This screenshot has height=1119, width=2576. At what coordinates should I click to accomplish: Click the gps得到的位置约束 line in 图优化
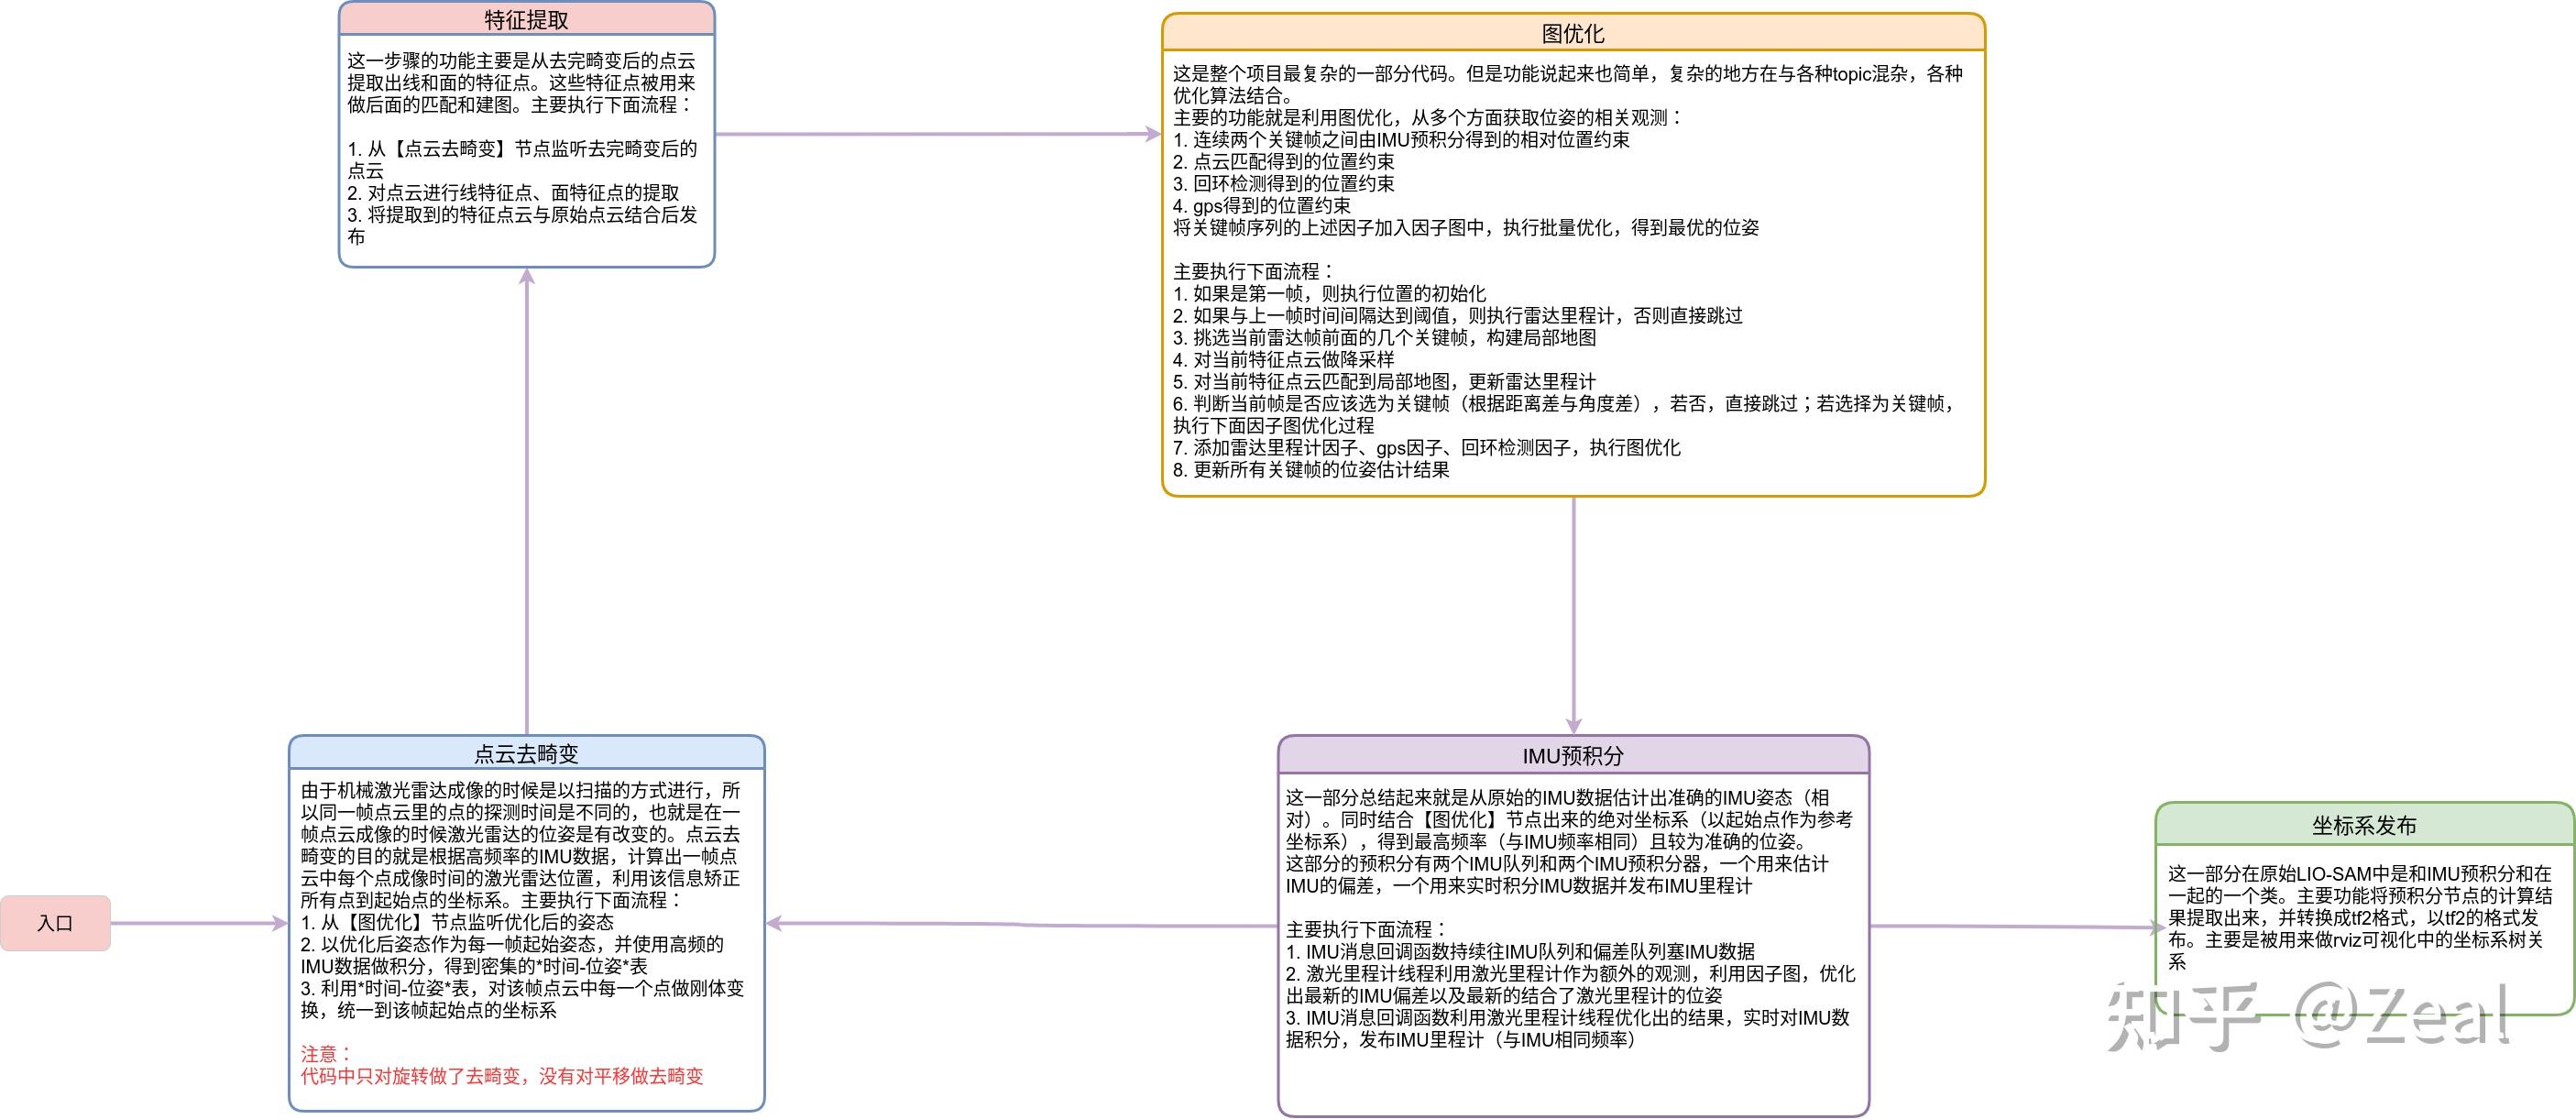[x=1262, y=205]
